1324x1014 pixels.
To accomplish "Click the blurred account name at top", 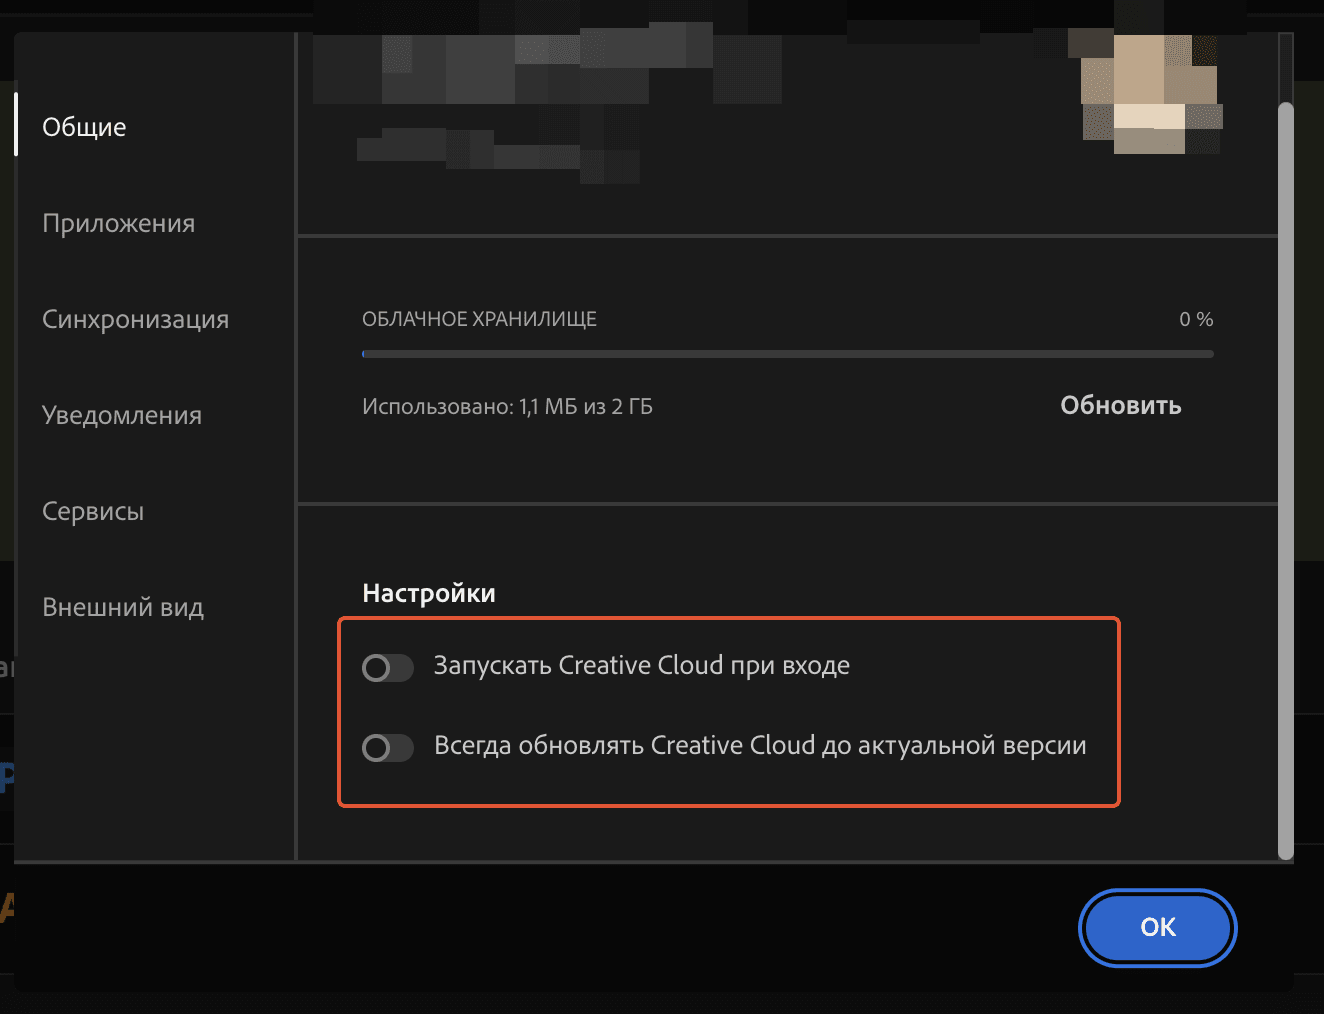I will coord(545,65).
